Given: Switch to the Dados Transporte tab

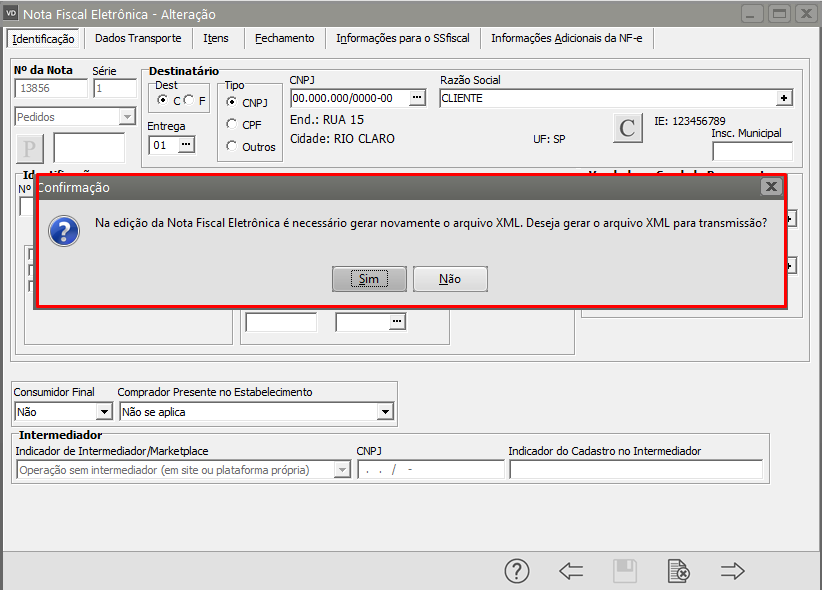Looking at the screenshot, I should pos(138,38).
